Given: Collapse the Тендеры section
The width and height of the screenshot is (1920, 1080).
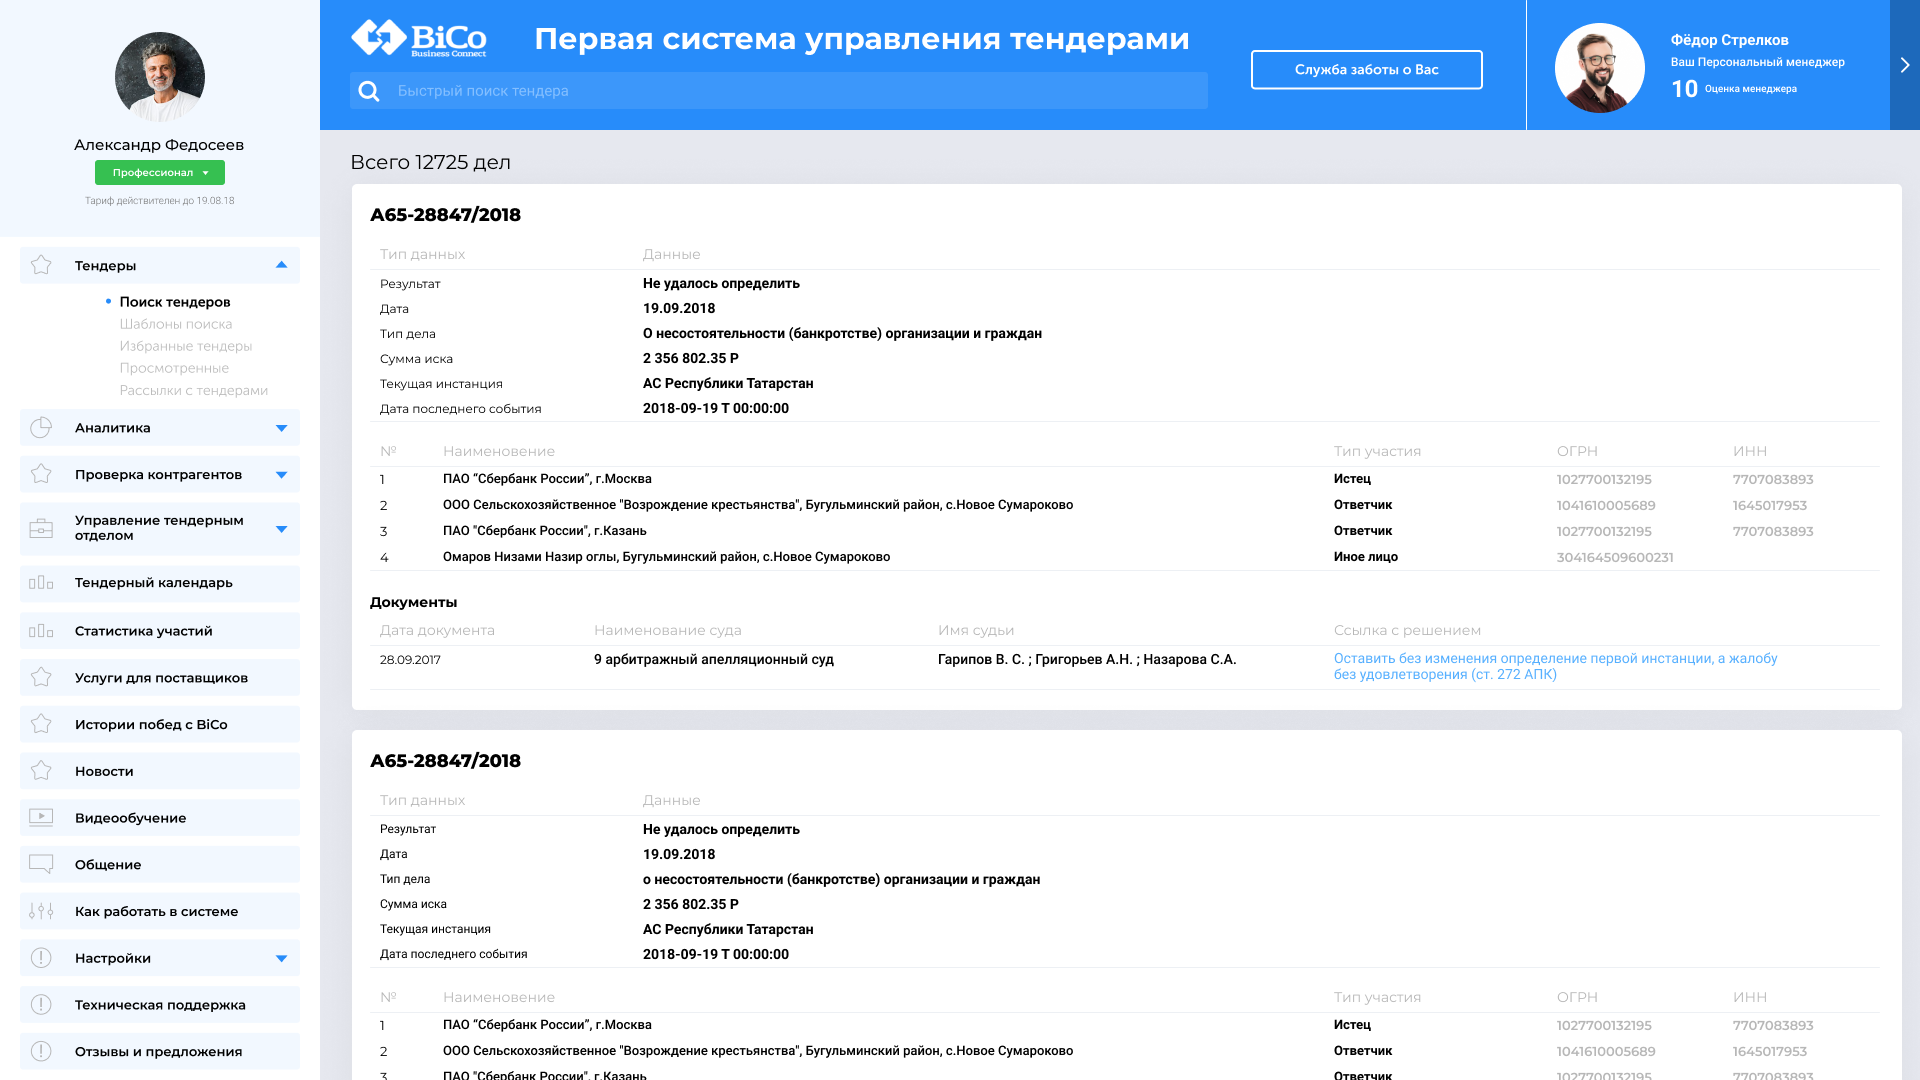Looking at the screenshot, I should pos(281,265).
